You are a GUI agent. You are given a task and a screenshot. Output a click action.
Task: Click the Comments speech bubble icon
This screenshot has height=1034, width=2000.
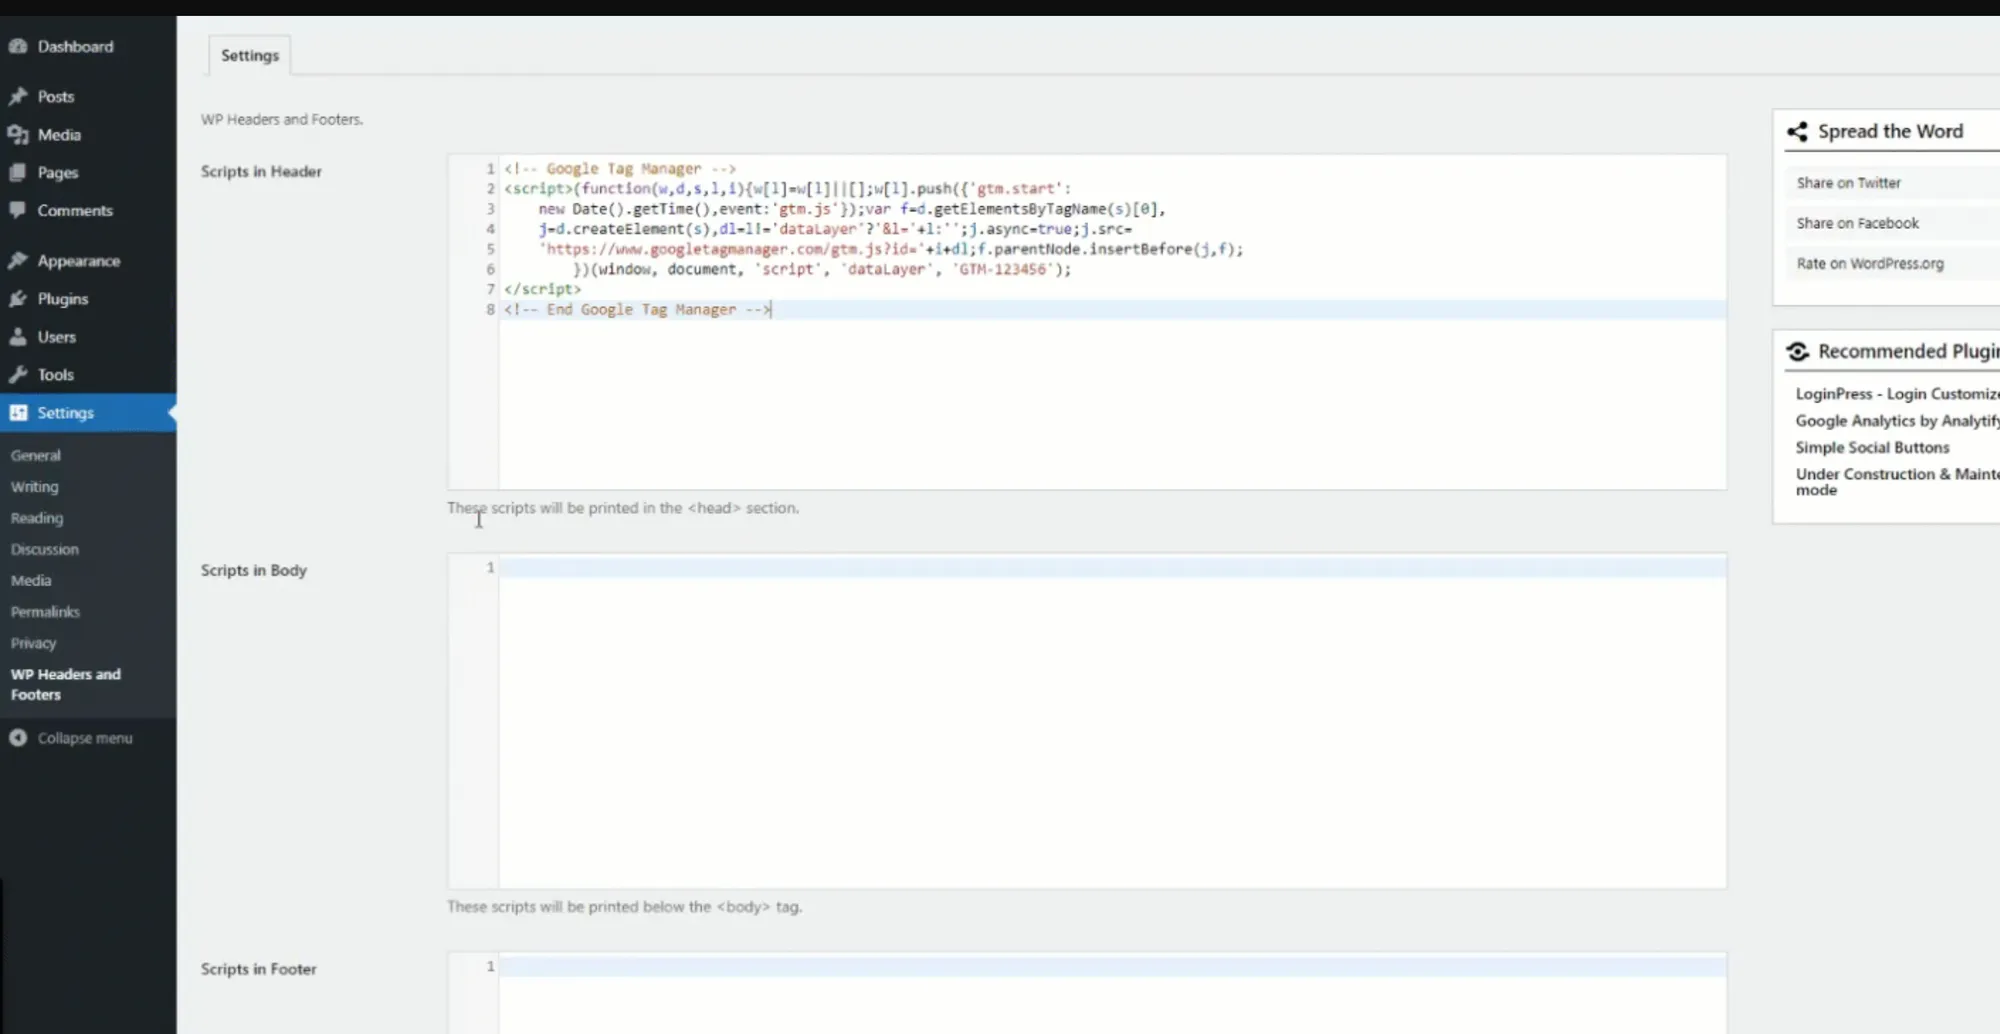click(x=18, y=211)
